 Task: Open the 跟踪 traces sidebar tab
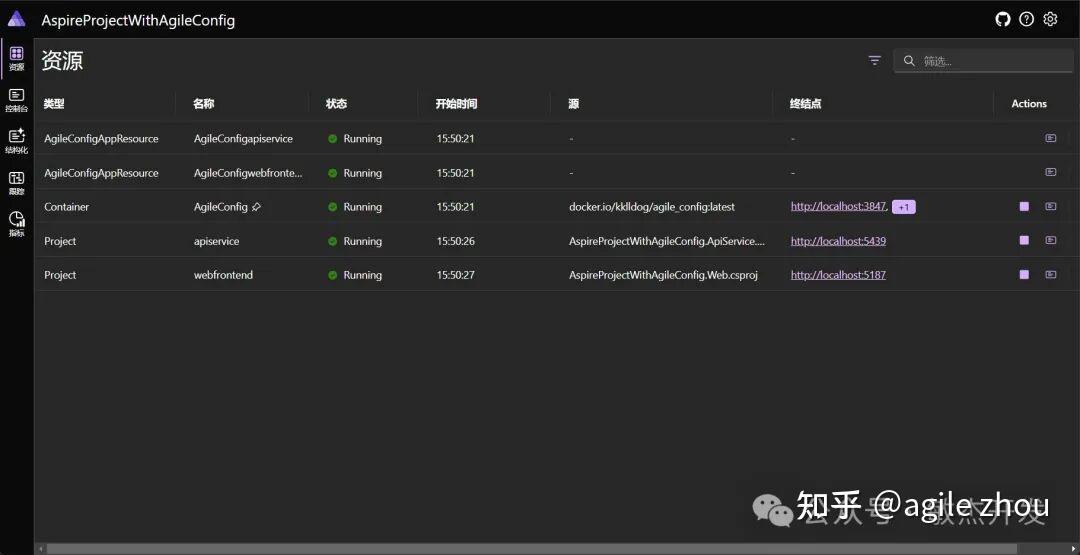click(x=17, y=183)
